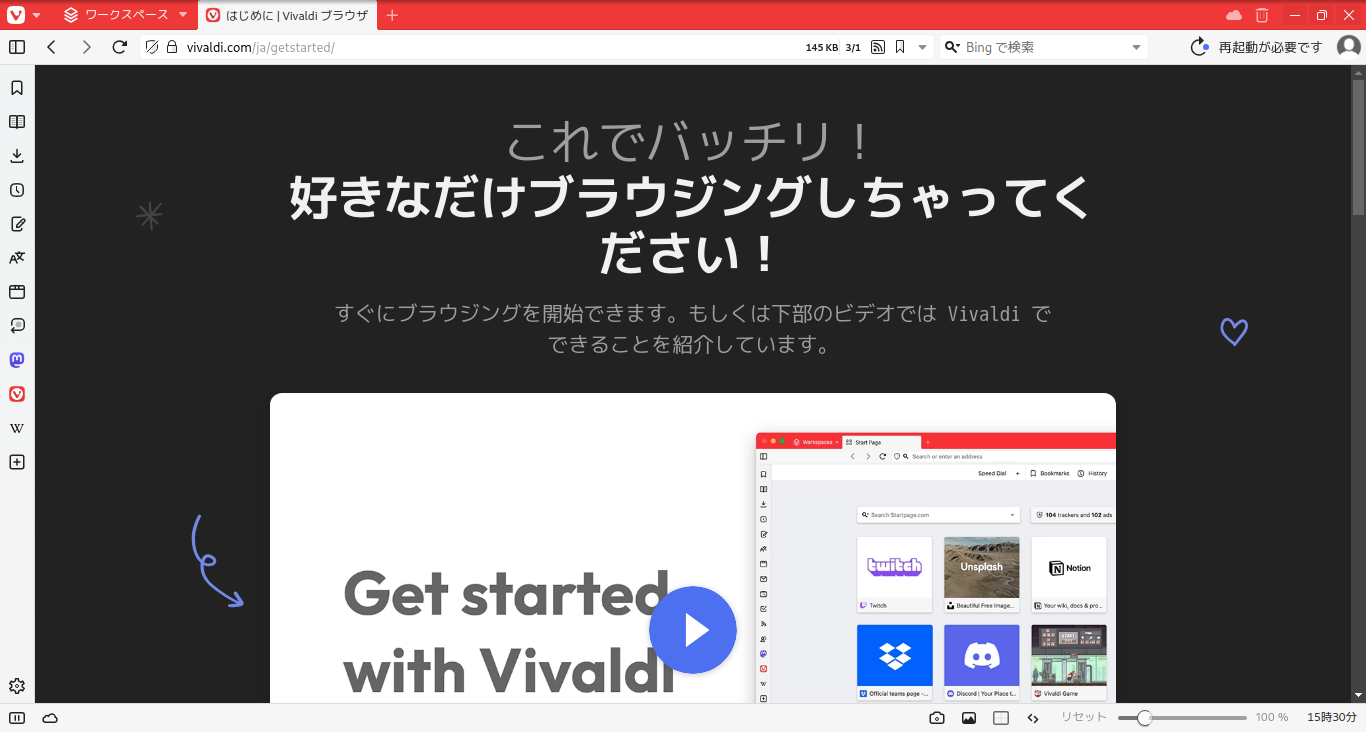Screen dimensions: 1366x732
Task: Open the Bookmarks panel
Action: click(17, 88)
